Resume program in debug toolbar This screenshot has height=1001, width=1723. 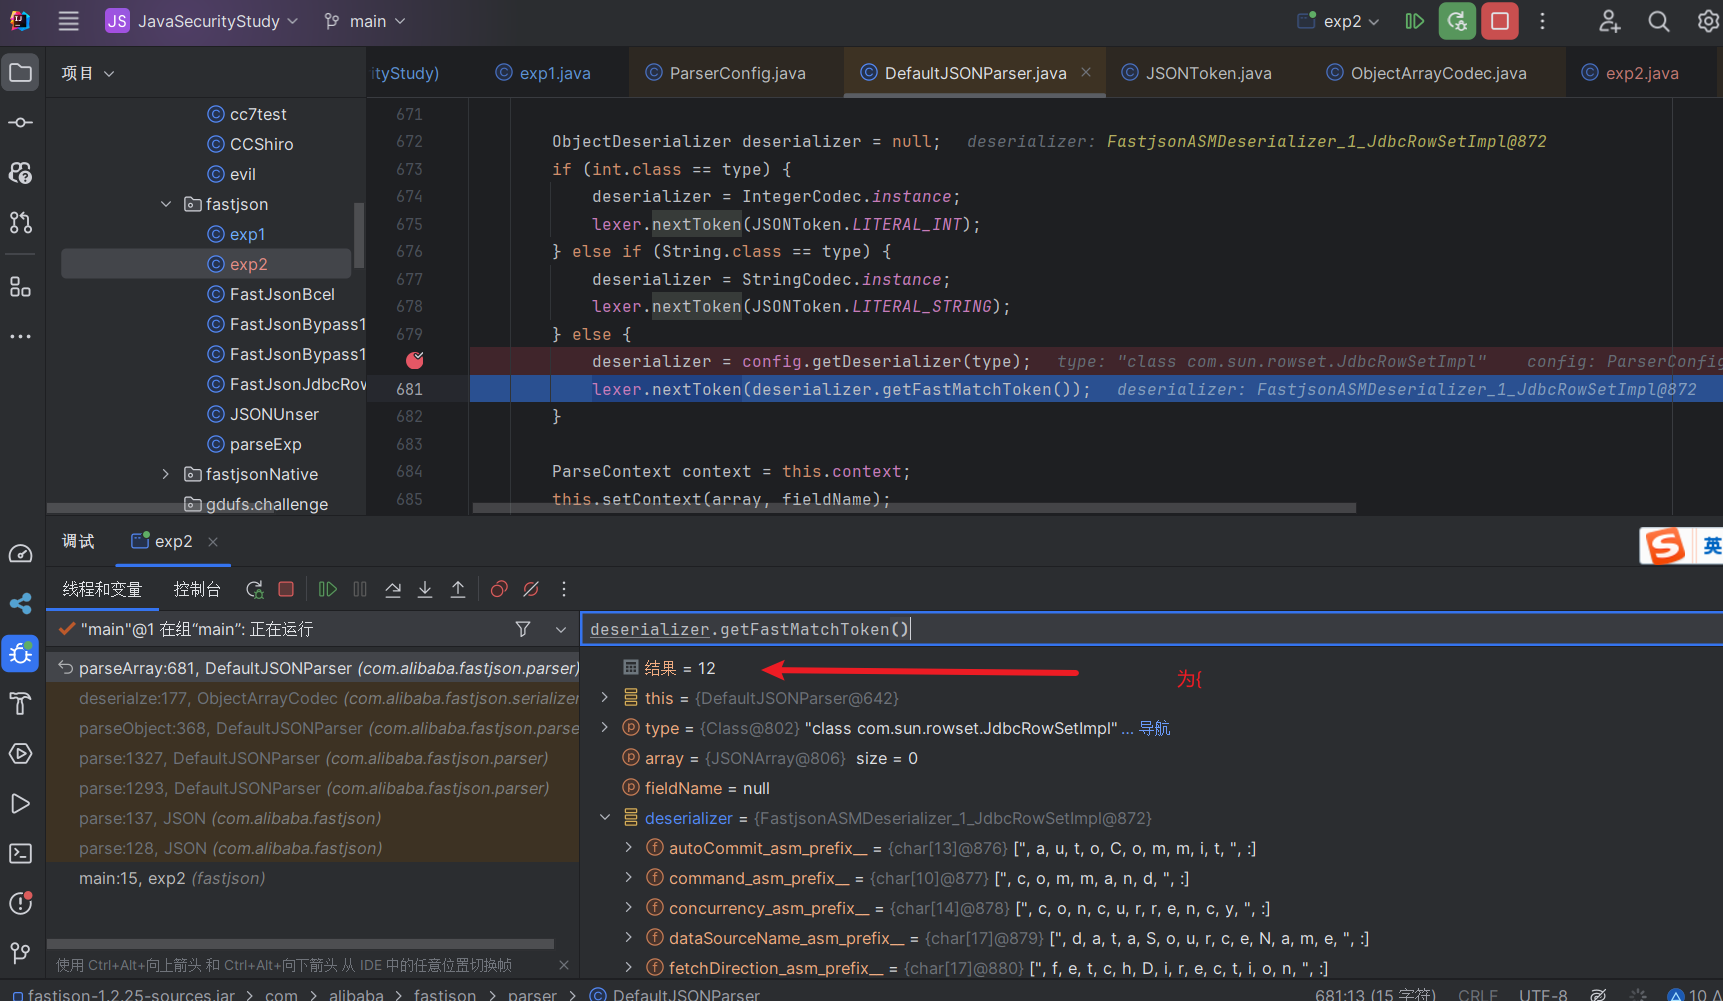(x=327, y=589)
